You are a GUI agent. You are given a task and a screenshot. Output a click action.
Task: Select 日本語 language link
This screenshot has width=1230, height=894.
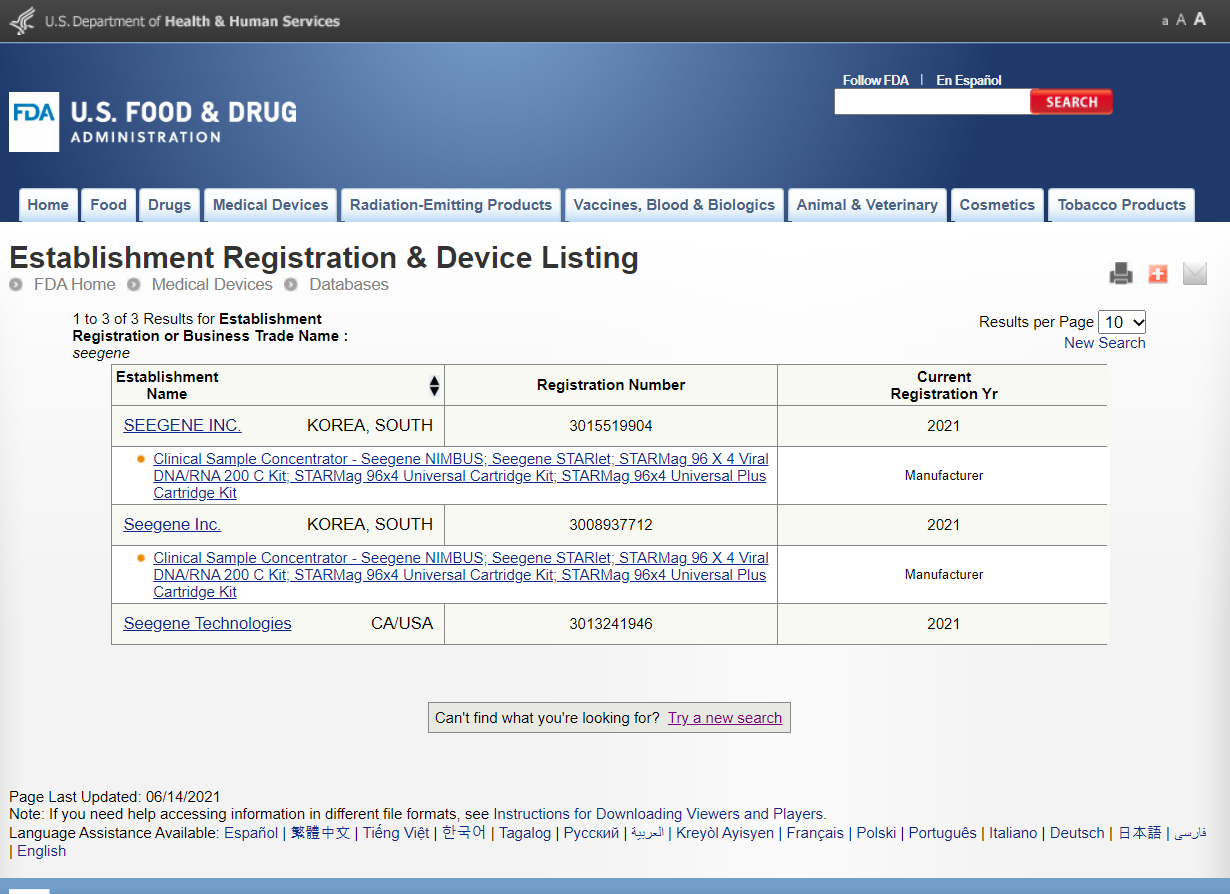pos(1139,833)
